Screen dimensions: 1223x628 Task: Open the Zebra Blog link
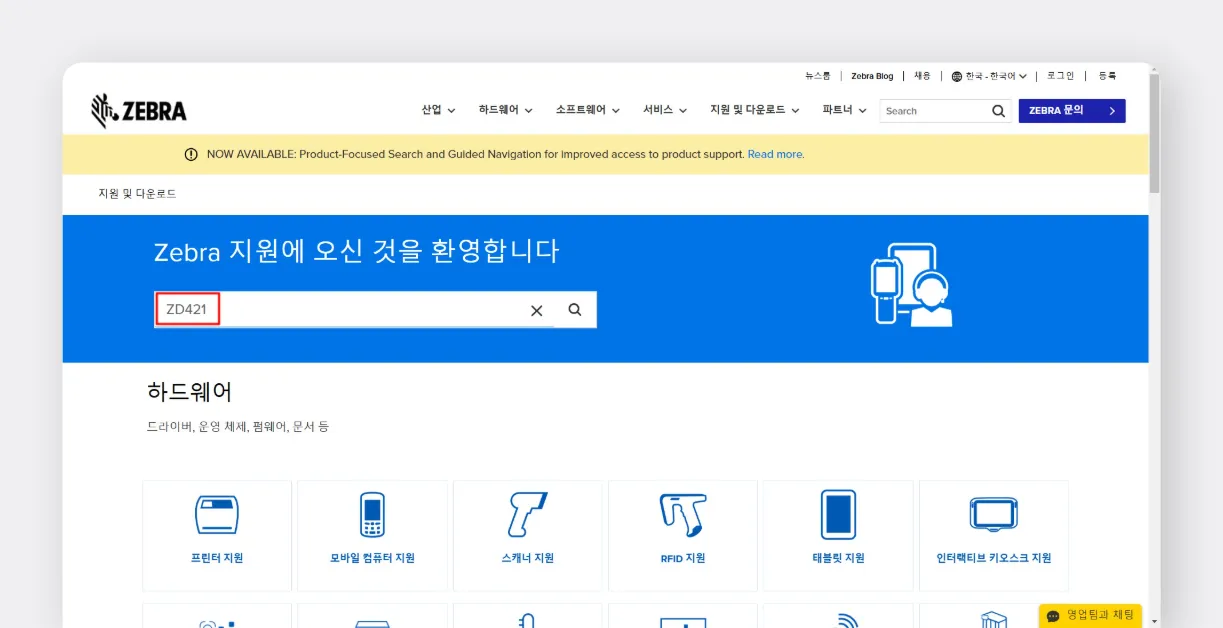pos(872,76)
